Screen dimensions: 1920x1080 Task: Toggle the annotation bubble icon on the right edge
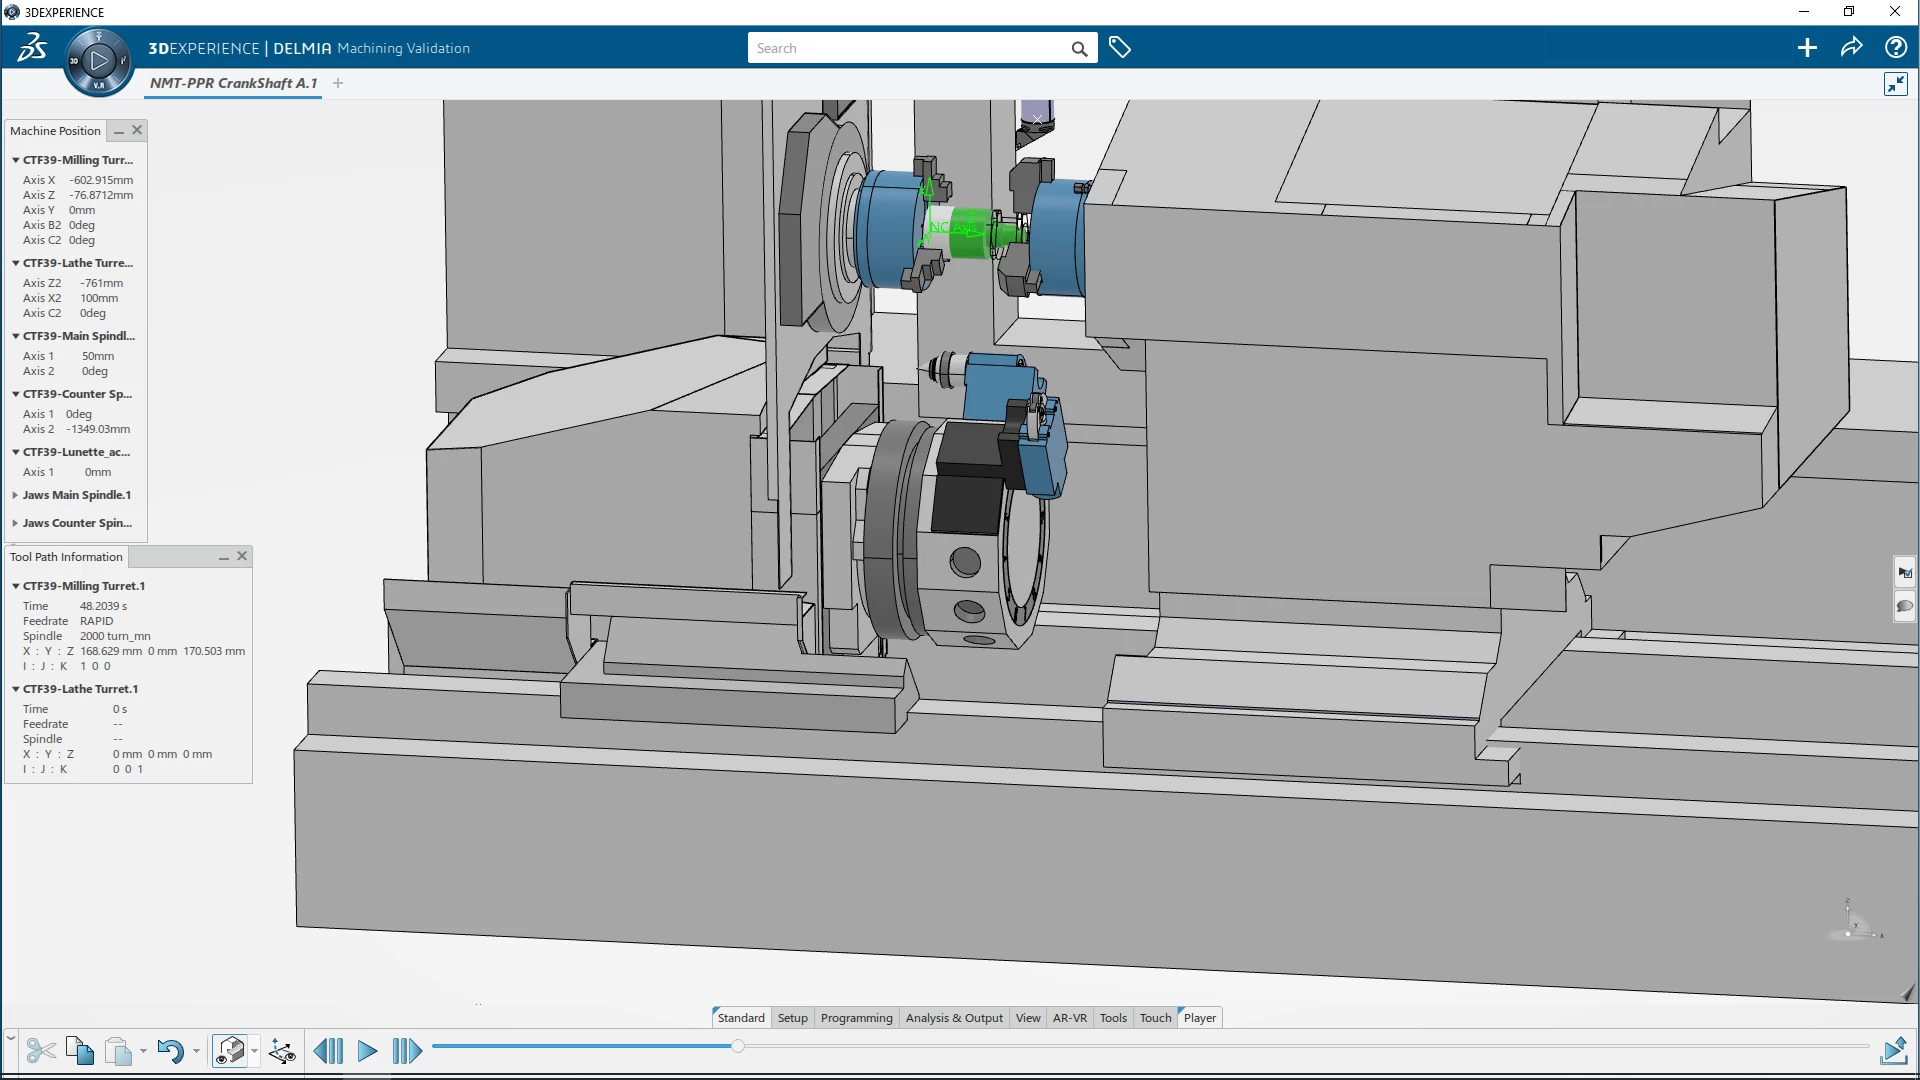pos(1905,607)
